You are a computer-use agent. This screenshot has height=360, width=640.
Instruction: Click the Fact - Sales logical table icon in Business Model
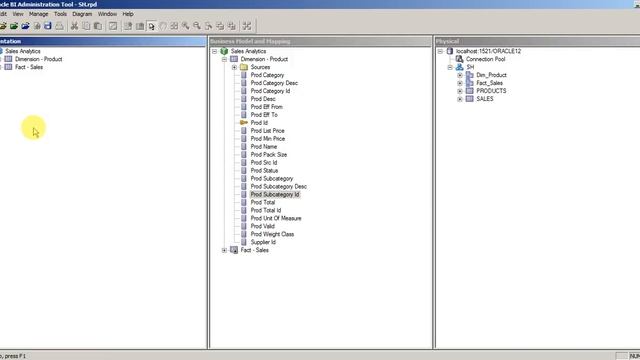[x=234, y=250]
